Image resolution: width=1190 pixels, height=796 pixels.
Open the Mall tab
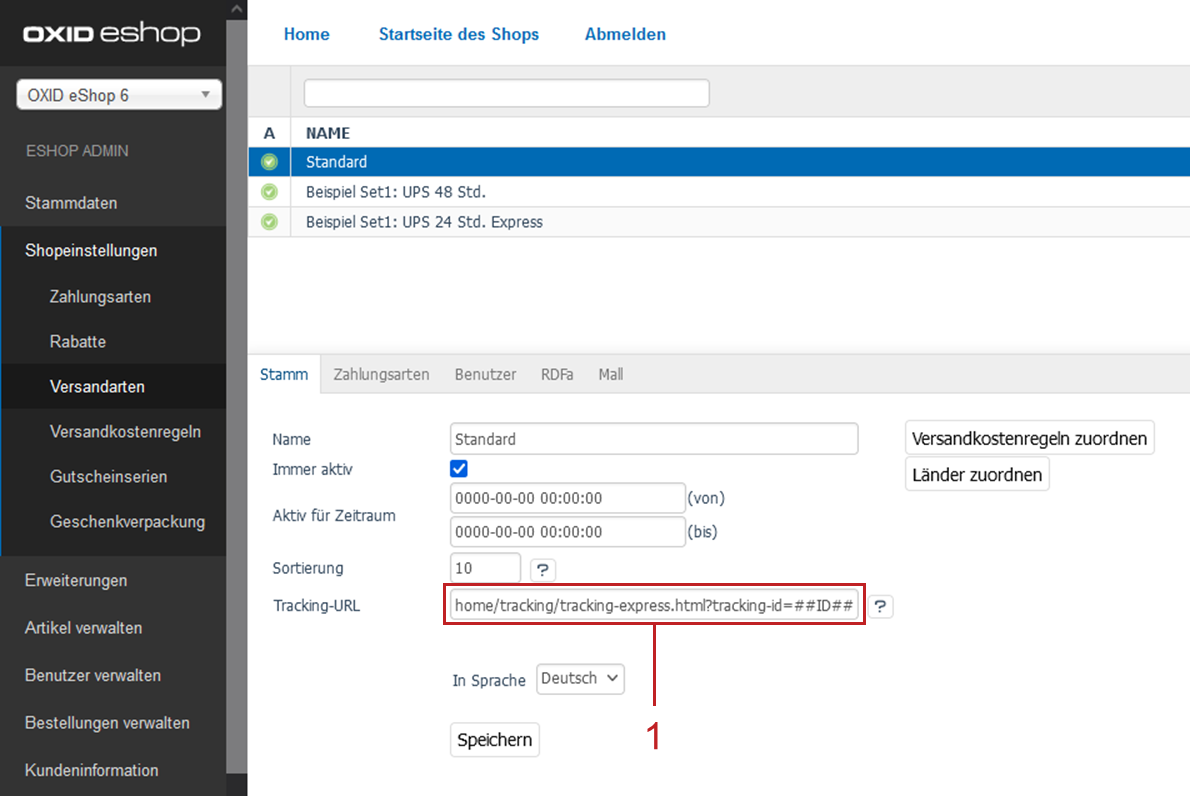pyautogui.click(x=610, y=374)
